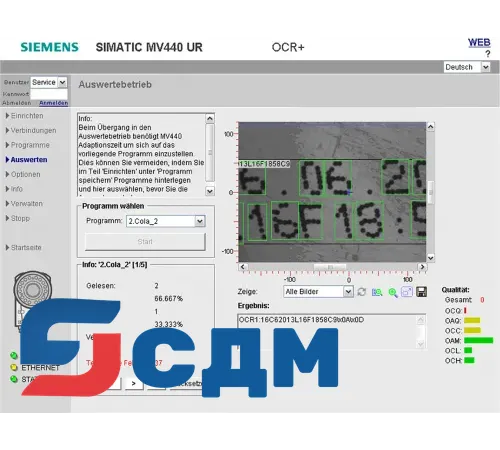Click the Abmelden text under Kennwort
Screen dimensions: 500x450
coord(17,103)
